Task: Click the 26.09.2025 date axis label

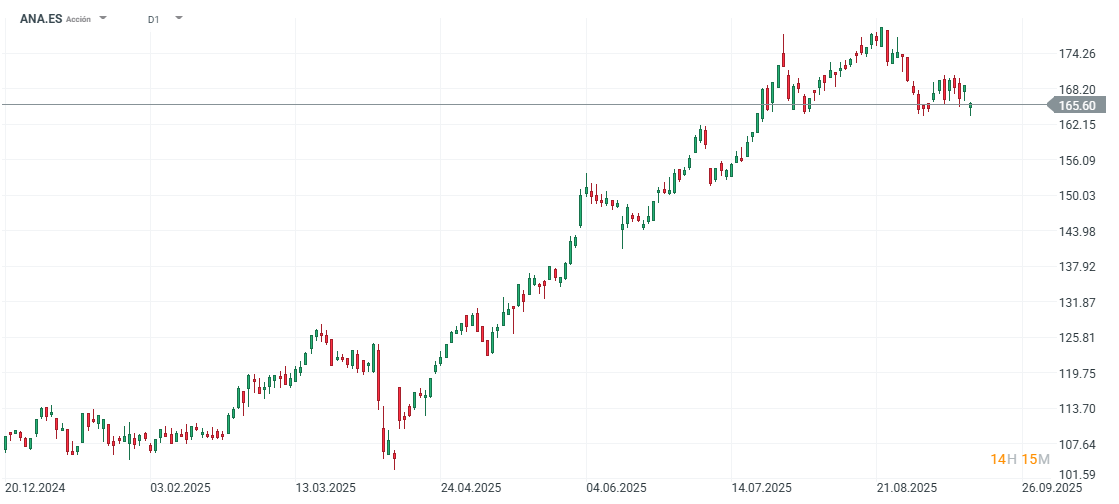Action: [x=1053, y=488]
